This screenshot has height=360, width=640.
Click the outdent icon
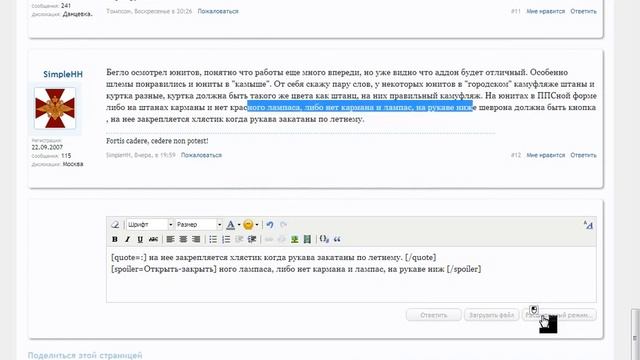tap(239, 239)
